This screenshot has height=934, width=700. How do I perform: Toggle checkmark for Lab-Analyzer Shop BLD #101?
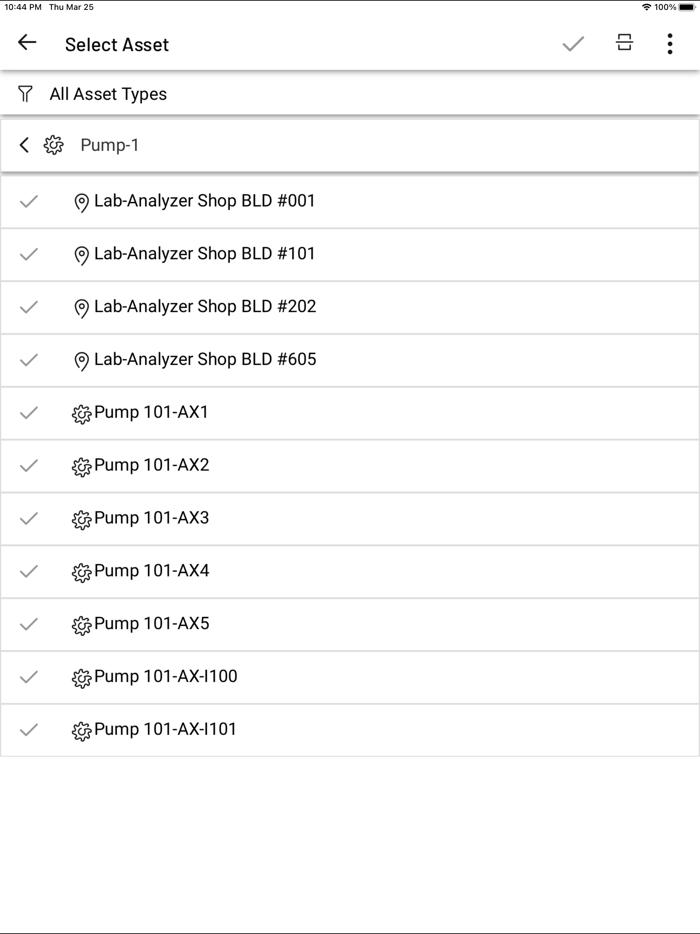(29, 254)
